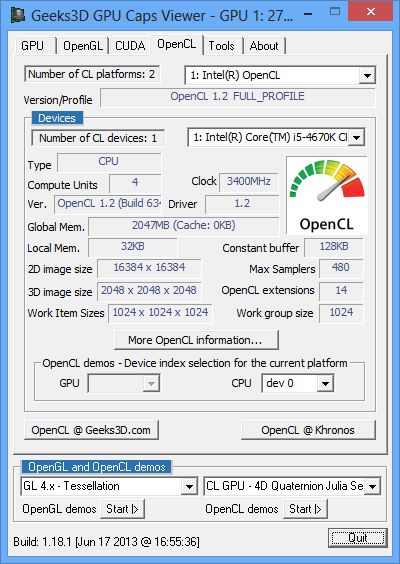The width and height of the screenshot is (400, 564).
Task: Expand the Intel(R) OpenCL platform dropdown
Action: tap(280, 75)
